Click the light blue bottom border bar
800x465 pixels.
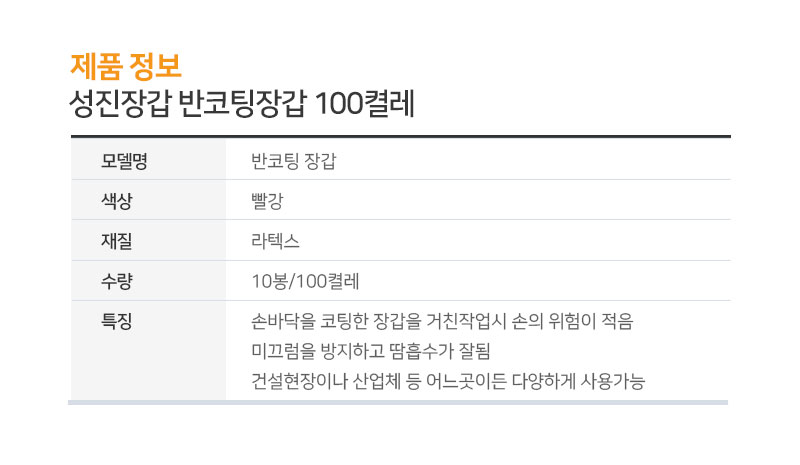398,403
